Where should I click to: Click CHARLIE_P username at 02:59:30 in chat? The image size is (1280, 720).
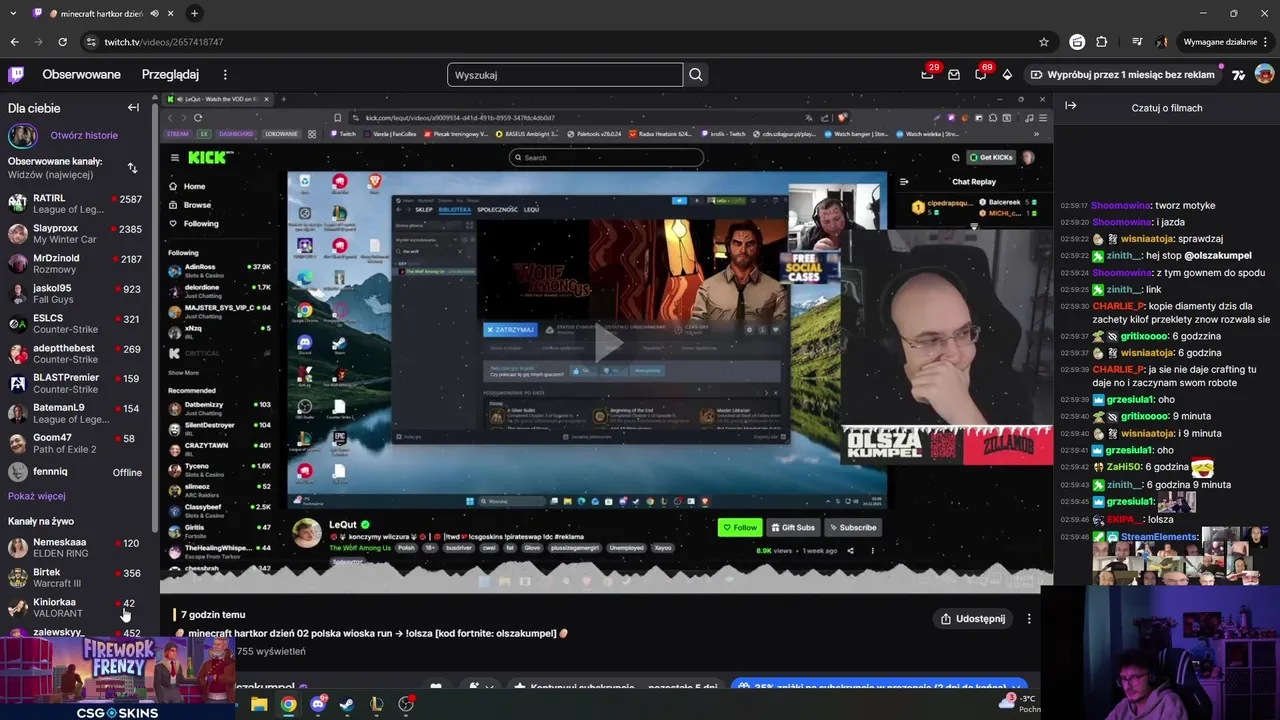pyautogui.click(x=1118, y=306)
